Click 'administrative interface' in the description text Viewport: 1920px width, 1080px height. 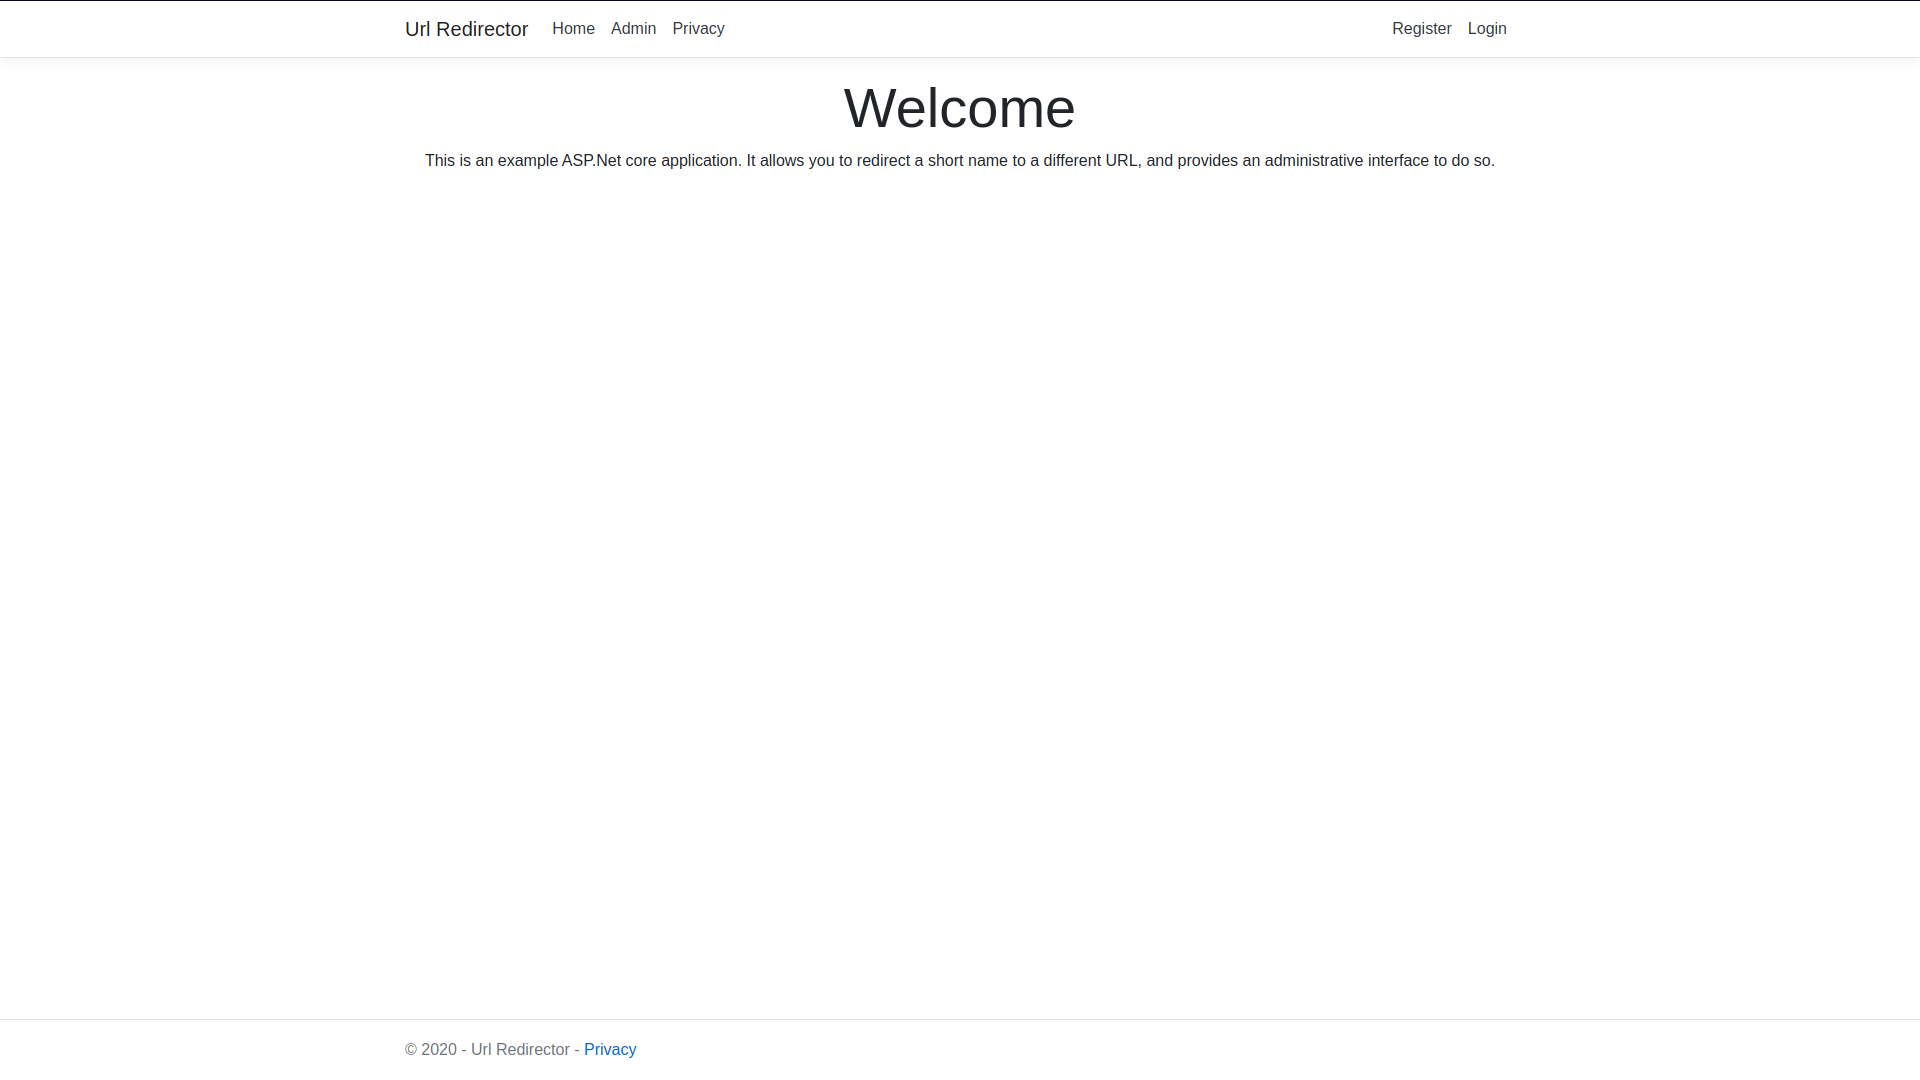(x=1346, y=161)
